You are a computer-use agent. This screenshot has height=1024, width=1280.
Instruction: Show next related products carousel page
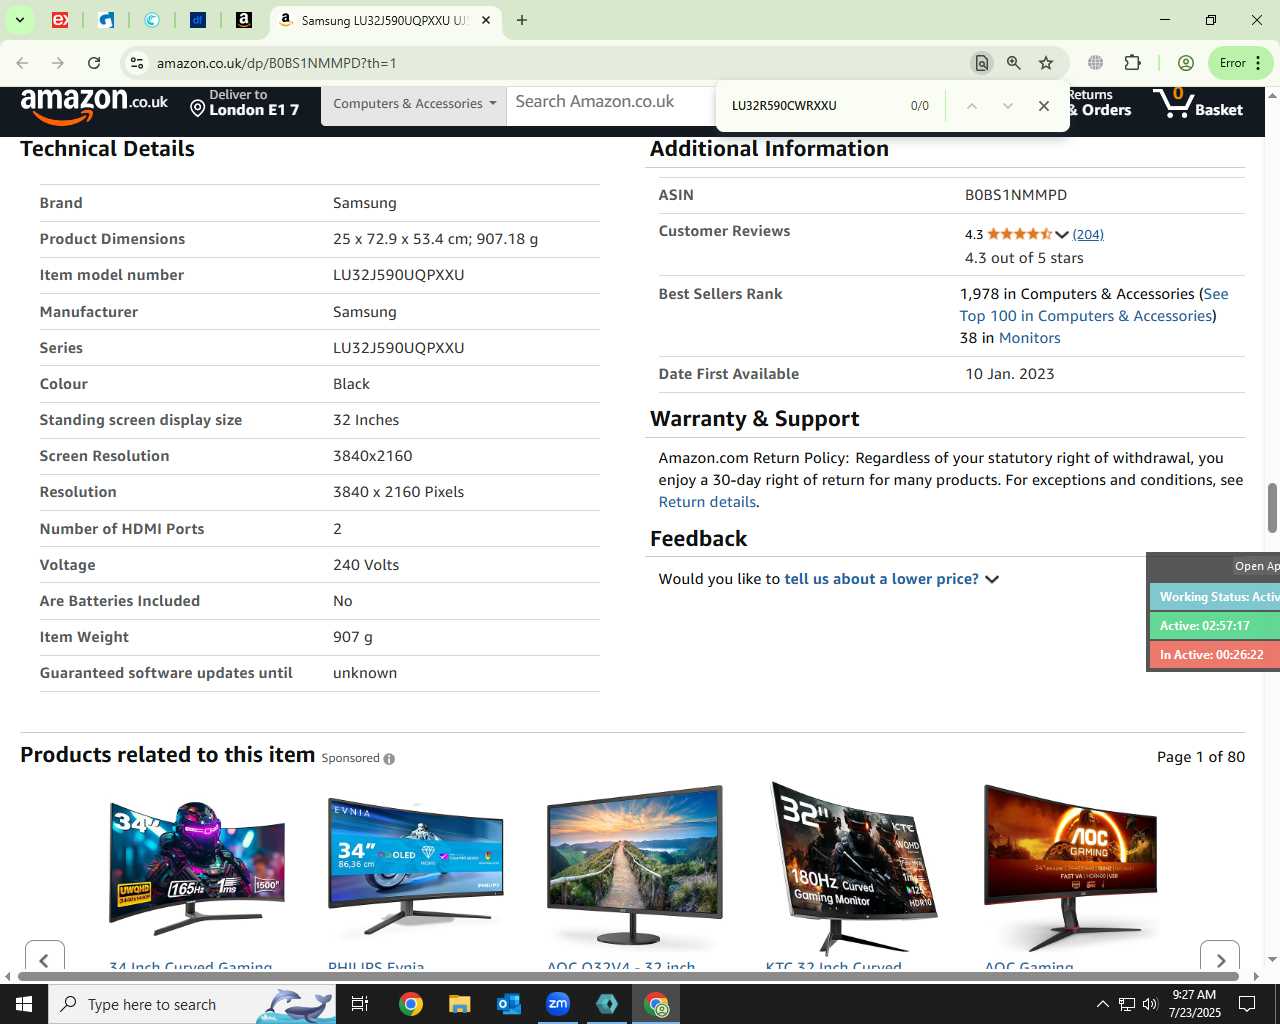click(x=1220, y=958)
